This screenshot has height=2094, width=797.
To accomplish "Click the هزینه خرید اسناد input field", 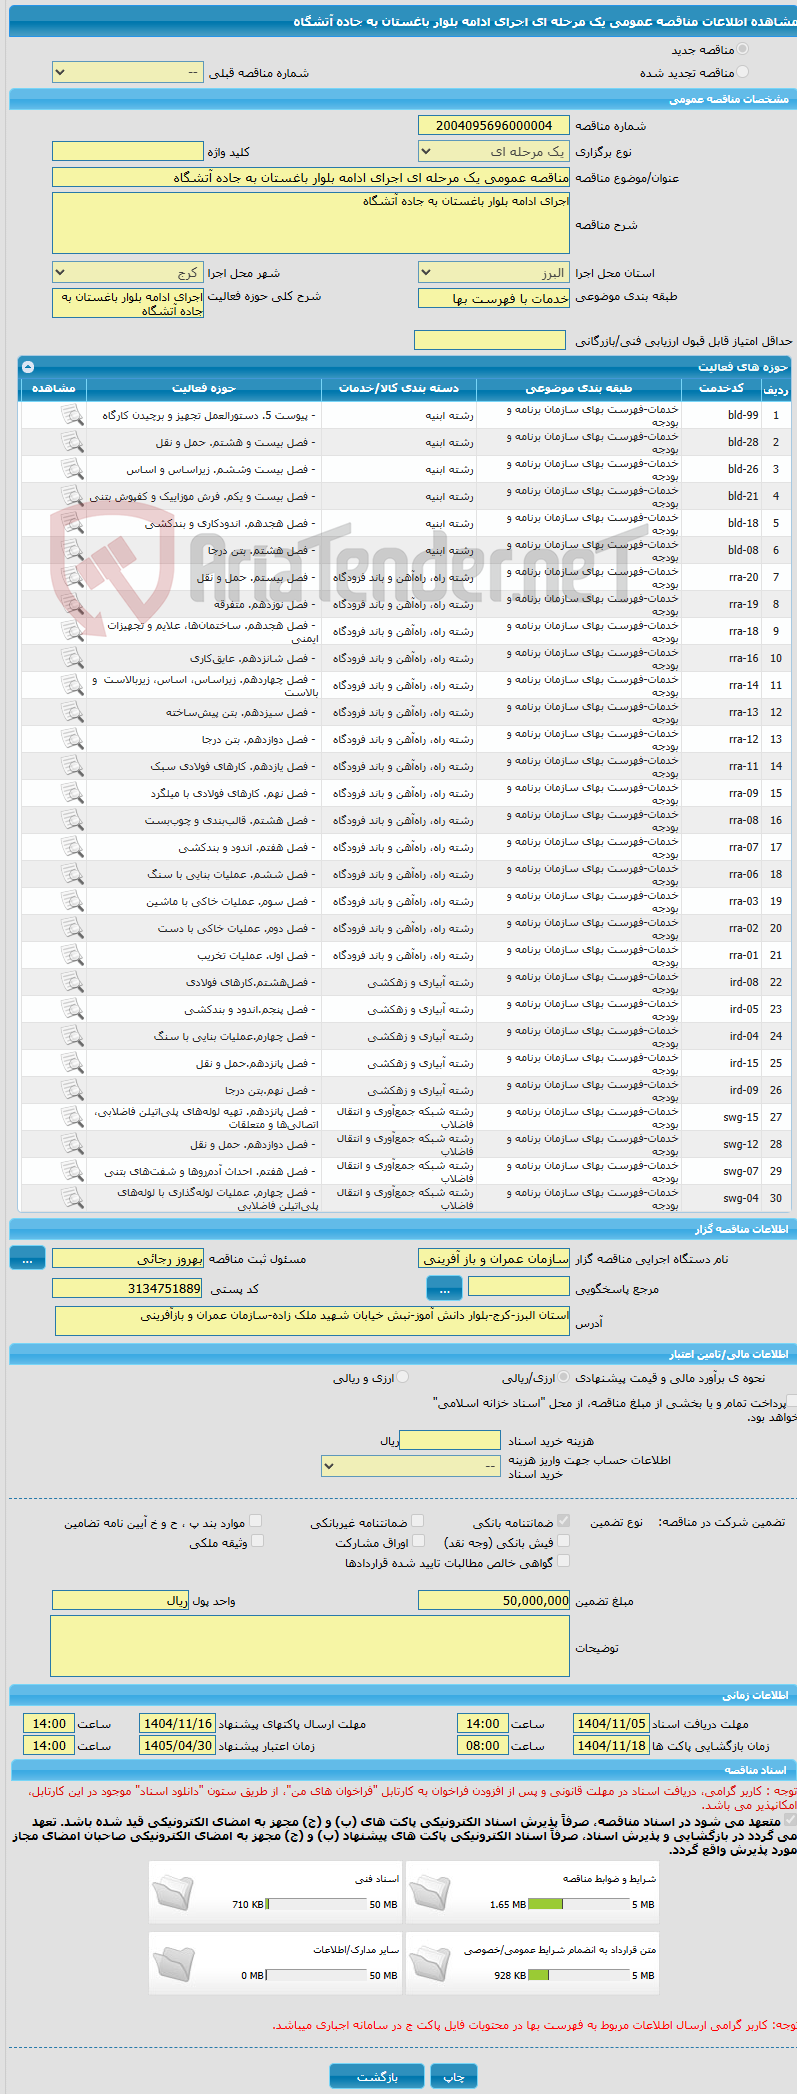I will [x=449, y=1440].
